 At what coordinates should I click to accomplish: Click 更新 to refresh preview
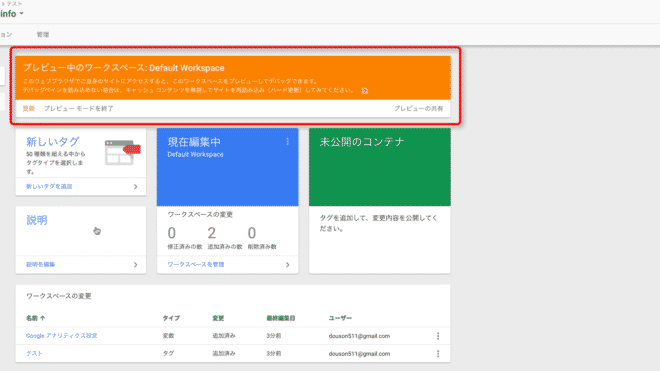(x=29, y=109)
